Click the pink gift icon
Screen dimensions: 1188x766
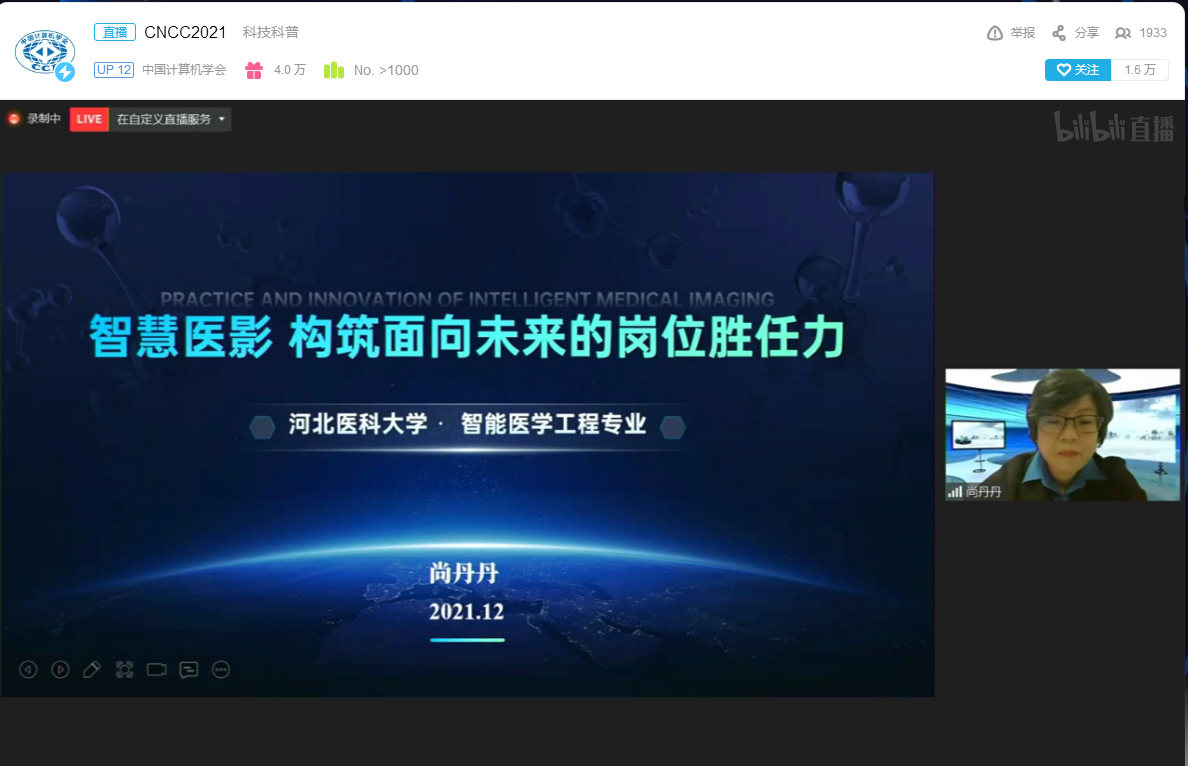[254, 70]
